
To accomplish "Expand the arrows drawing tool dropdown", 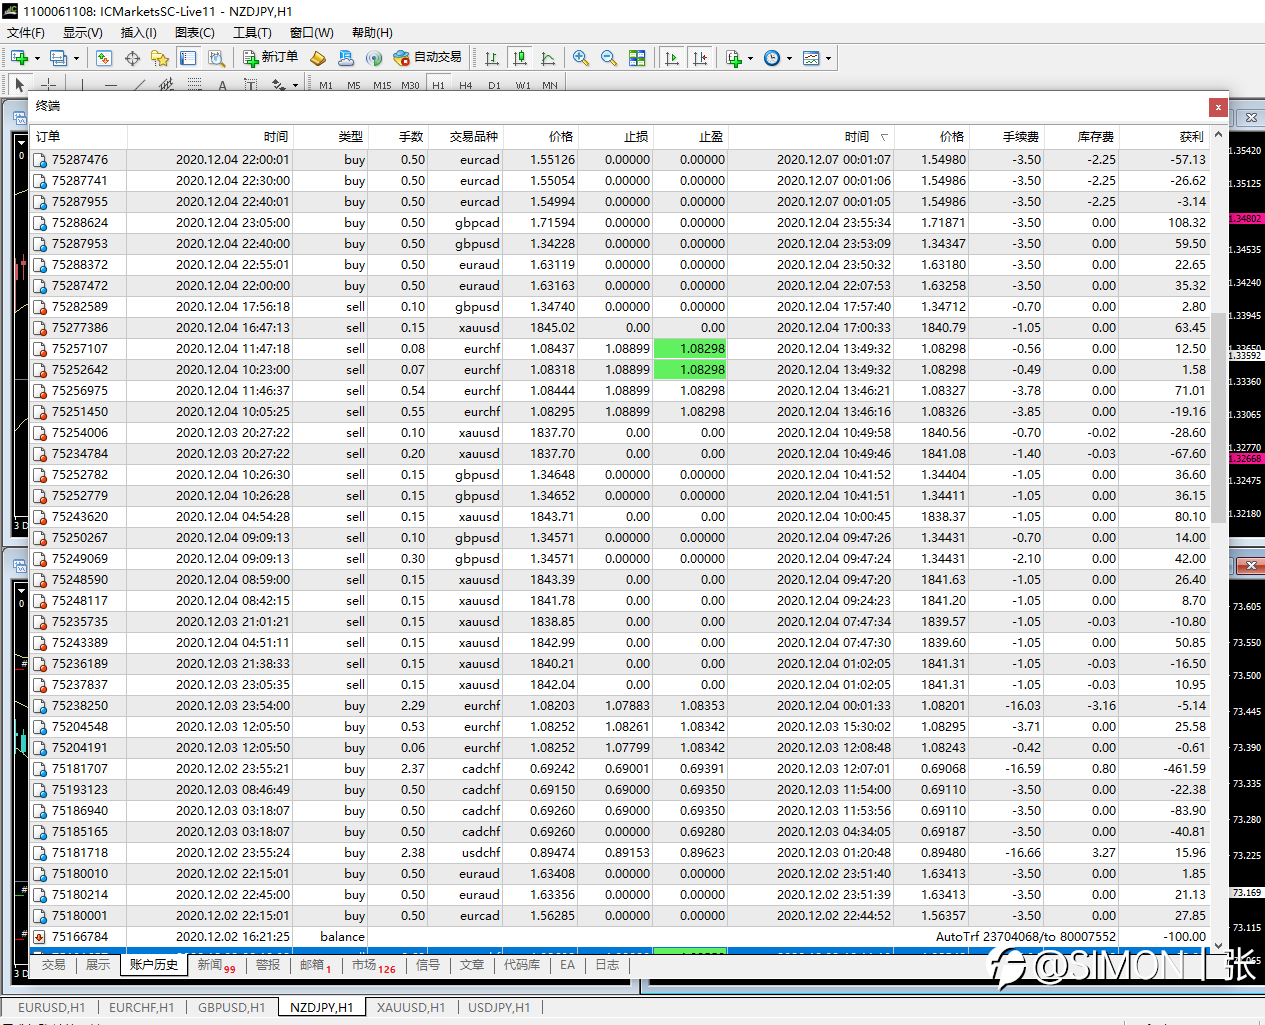I will click(295, 85).
